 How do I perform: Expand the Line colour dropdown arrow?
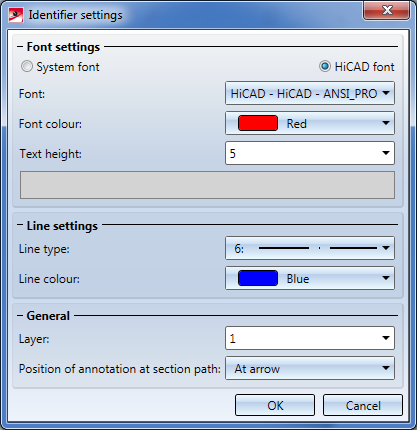[386, 278]
